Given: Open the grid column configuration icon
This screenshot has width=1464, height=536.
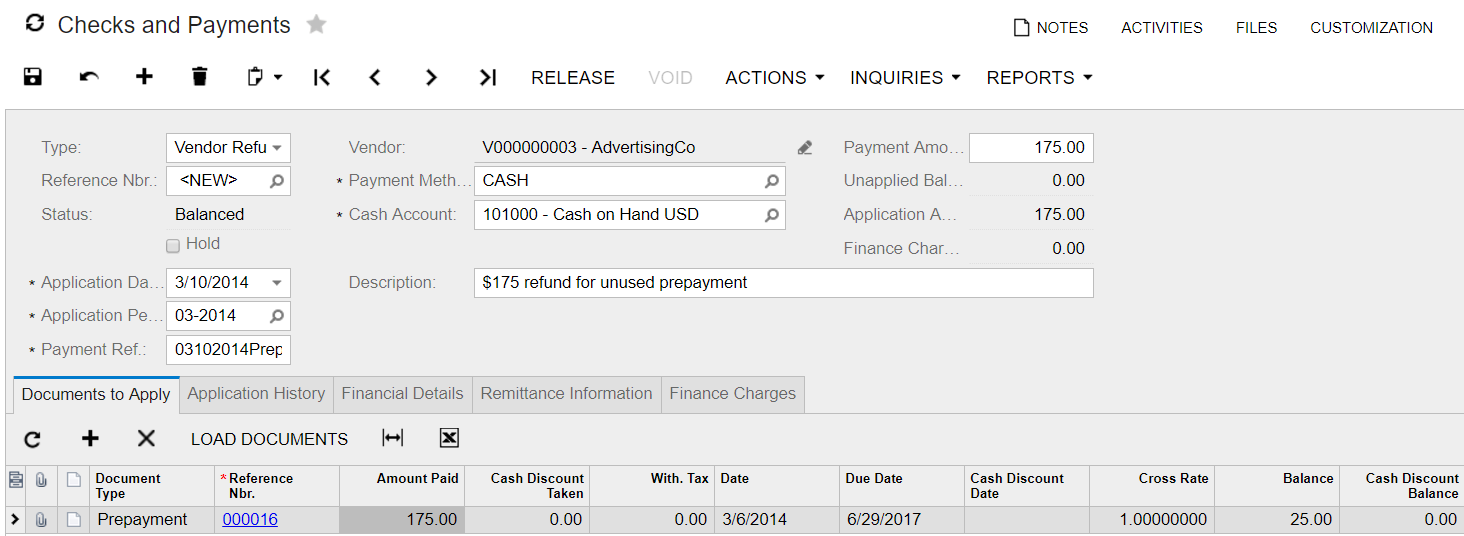Looking at the screenshot, I should coord(15,480).
